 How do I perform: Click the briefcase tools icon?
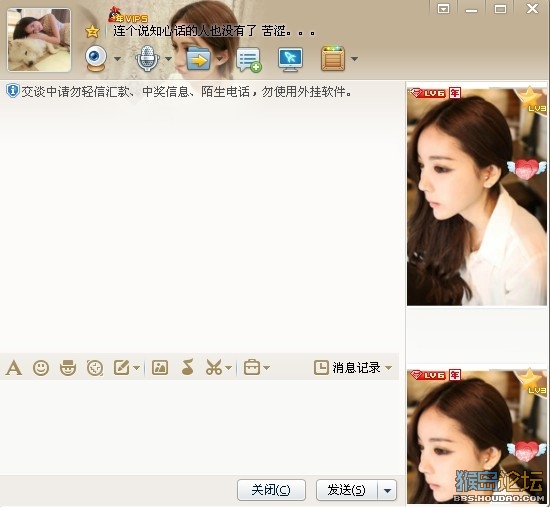pyautogui.click(x=252, y=368)
